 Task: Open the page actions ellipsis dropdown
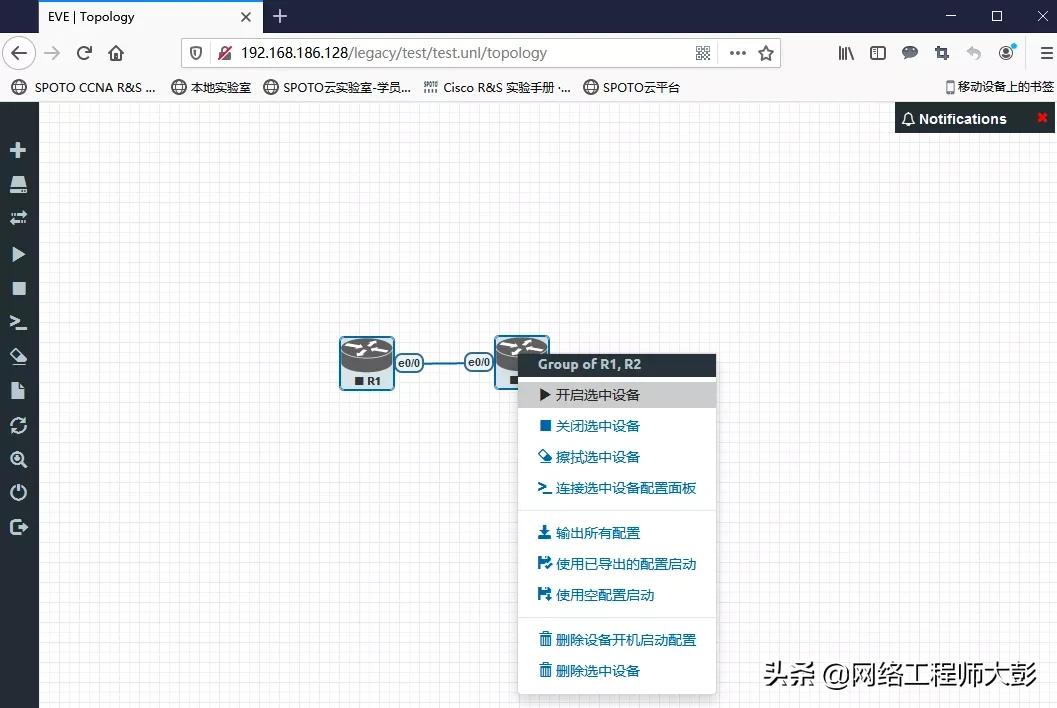(x=737, y=52)
